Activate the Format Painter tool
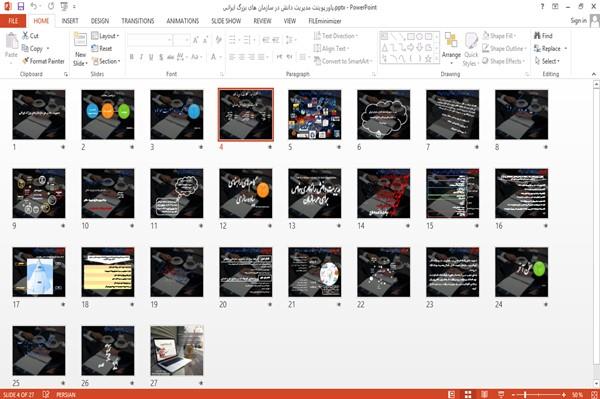600x399 pixels. tap(43, 61)
